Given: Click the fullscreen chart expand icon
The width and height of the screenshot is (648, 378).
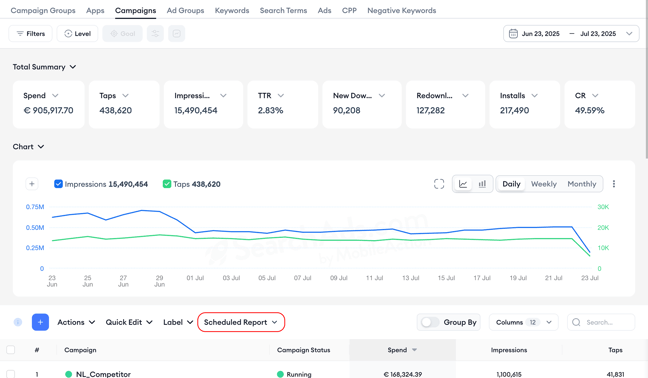Looking at the screenshot, I should click(x=439, y=184).
